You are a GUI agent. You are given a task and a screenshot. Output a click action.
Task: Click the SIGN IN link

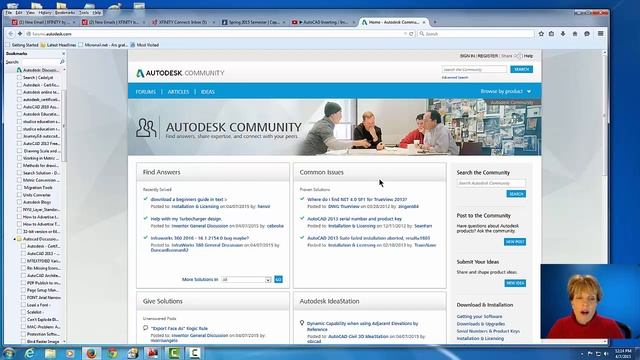tap(467, 56)
